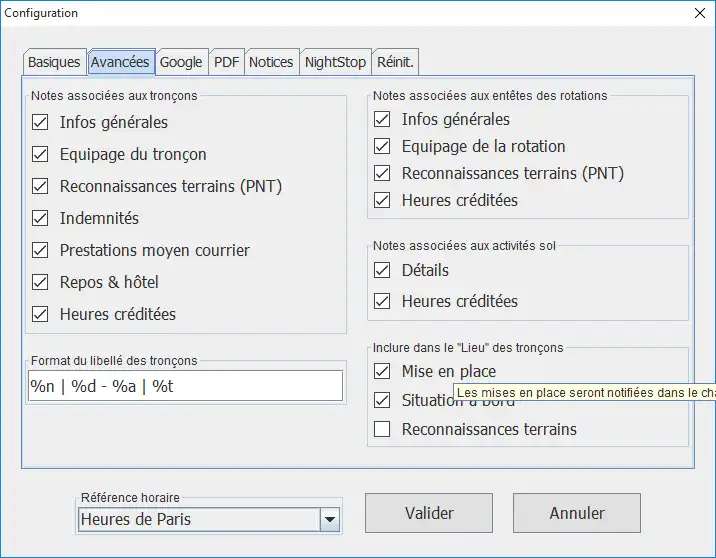The width and height of the screenshot is (716, 558).
Task: Uncheck Prestations moyen courrier
Action: tap(41, 250)
